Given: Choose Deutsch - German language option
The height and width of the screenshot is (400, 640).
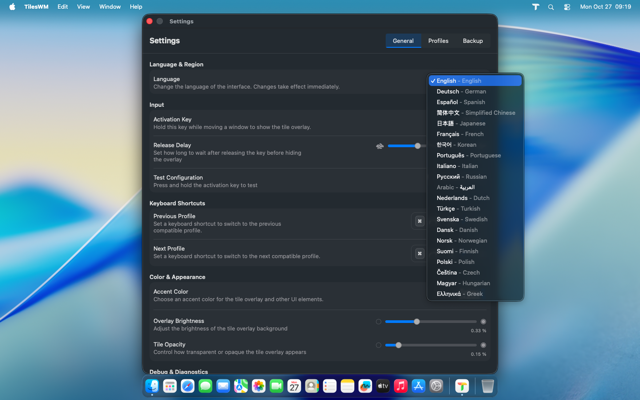Looking at the screenshot, I should point(475,91).
